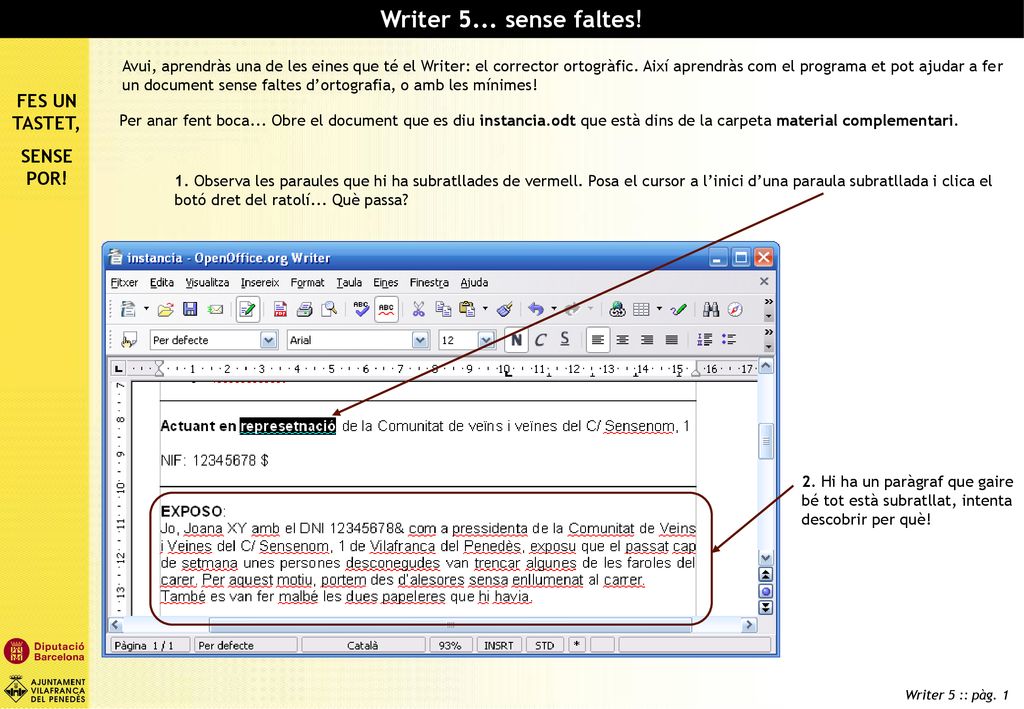Screen dimensions: 1024x709
Task: Open the New document icon
Action: click(x=128, y=309)
